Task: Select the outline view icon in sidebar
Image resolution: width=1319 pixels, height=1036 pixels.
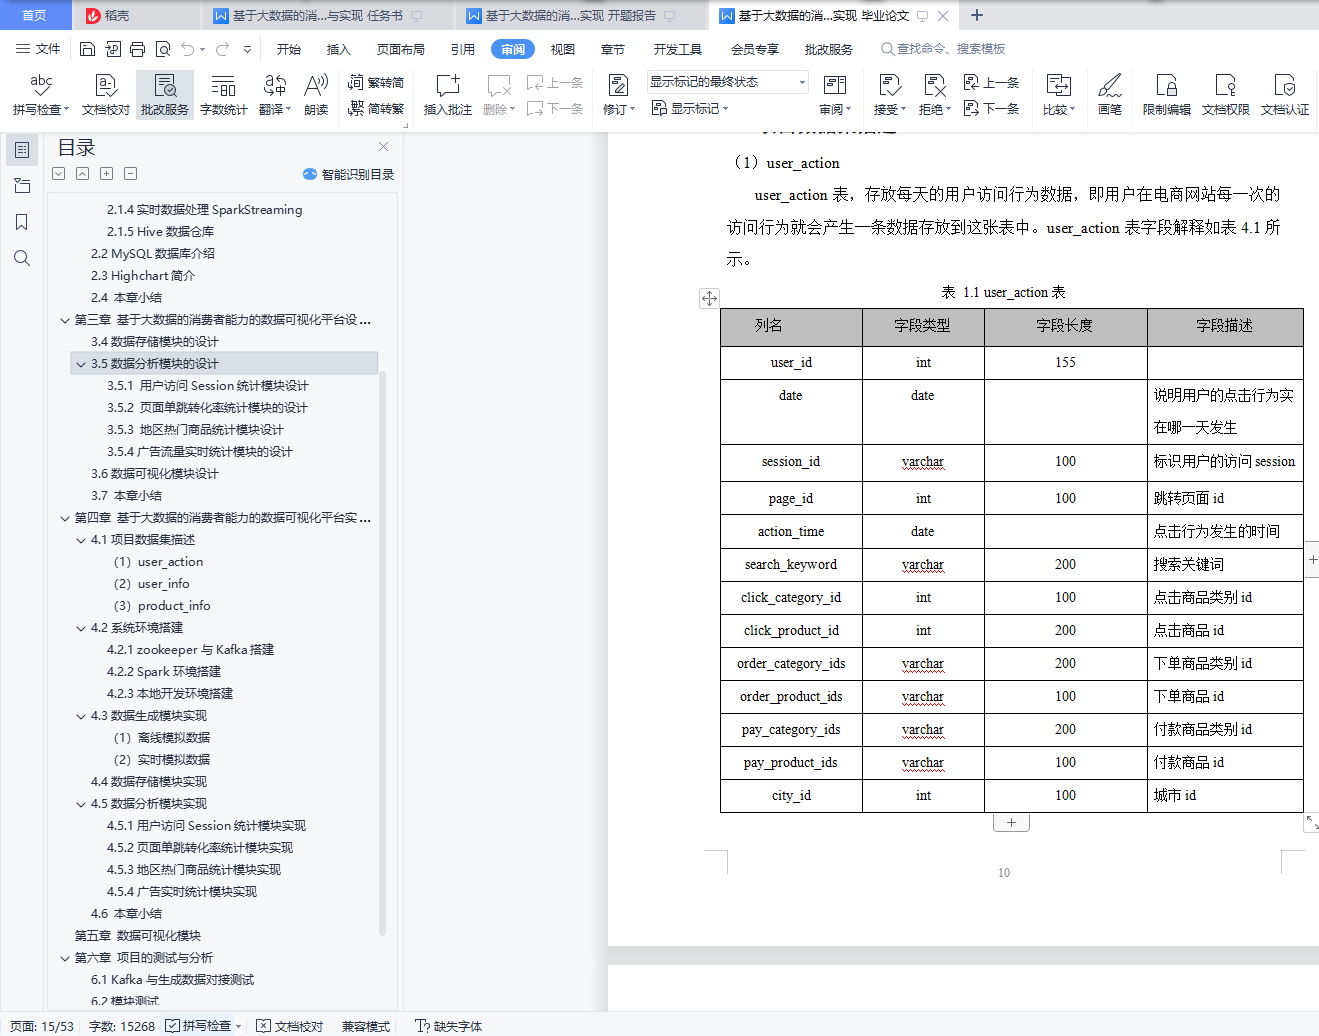Action: [21, 150]
